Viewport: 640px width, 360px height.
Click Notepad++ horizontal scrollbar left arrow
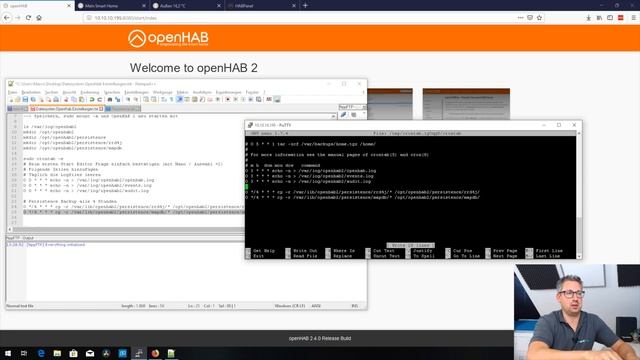10,229
